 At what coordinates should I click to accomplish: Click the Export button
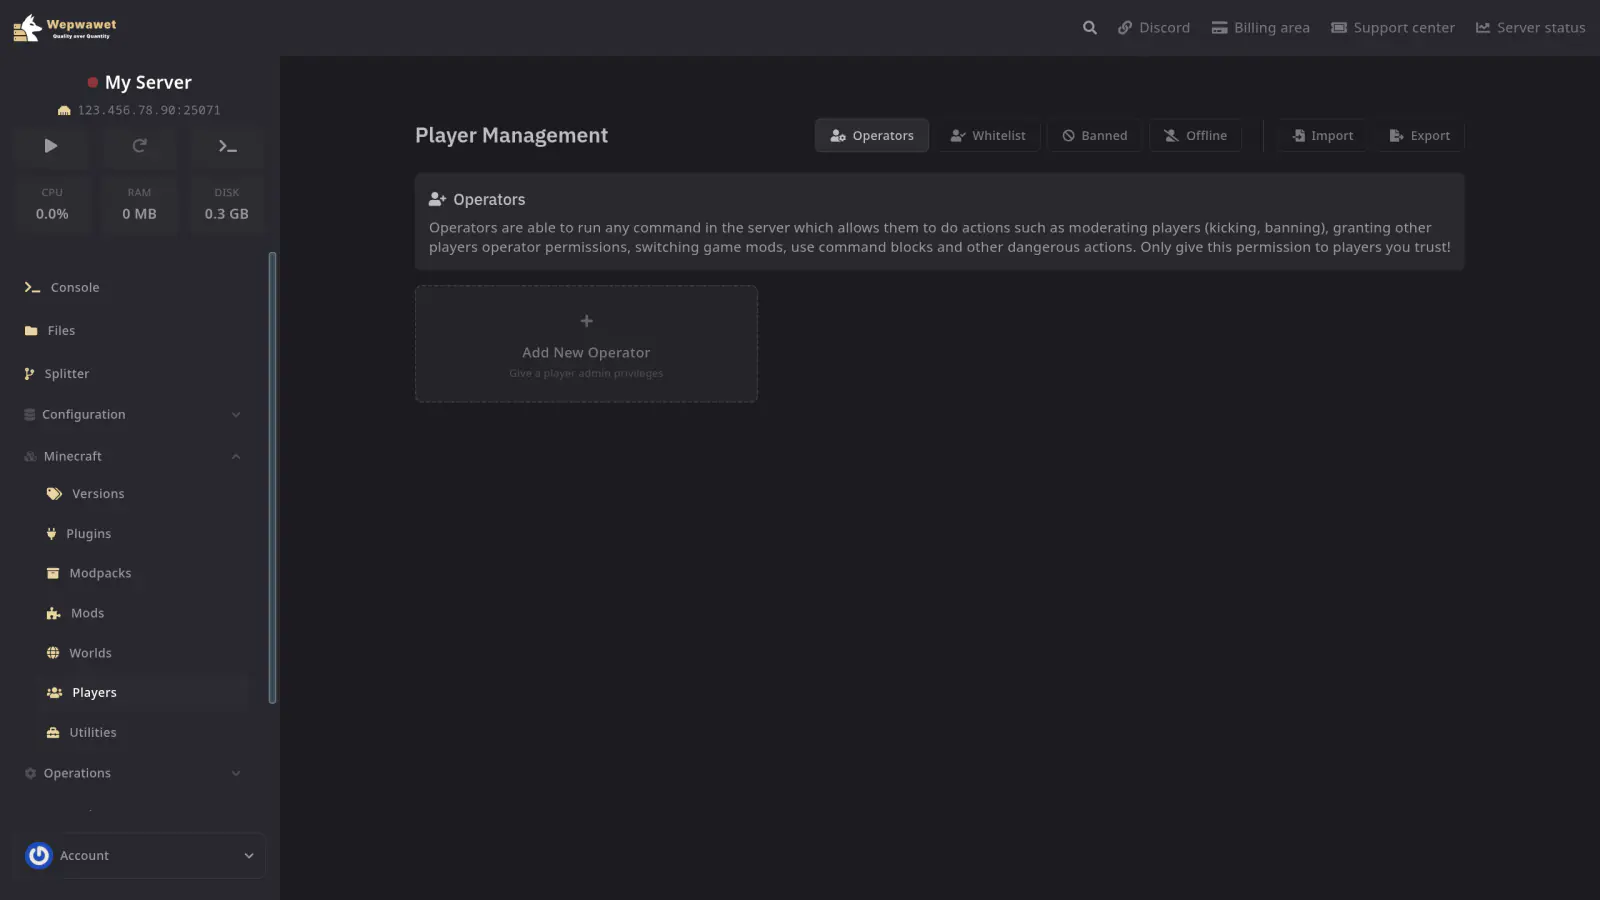(1419, 136)
